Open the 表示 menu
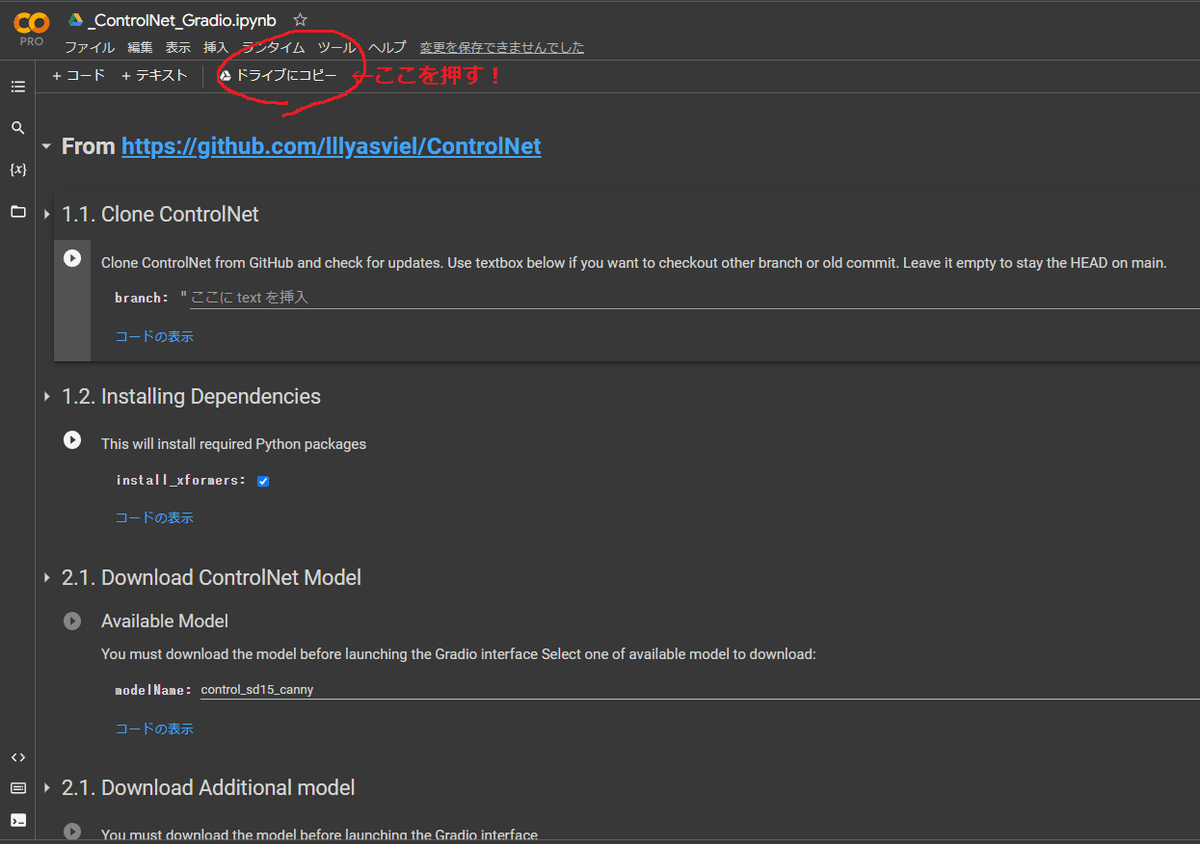Screen dimensions: 1200x844 [x=178, y=47]
